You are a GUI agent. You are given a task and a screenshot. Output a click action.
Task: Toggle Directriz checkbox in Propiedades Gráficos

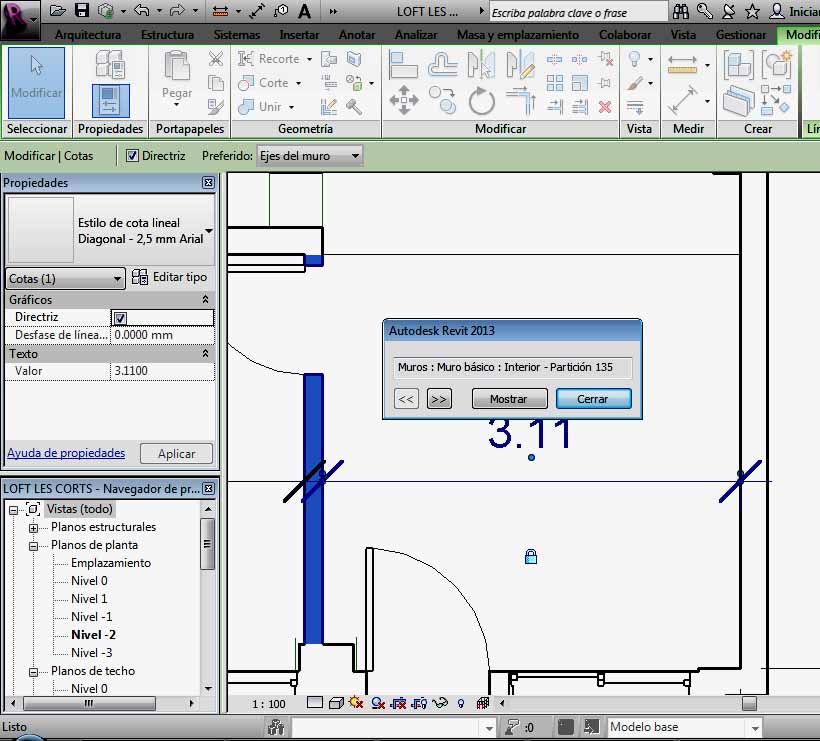(x=120, y=318)
